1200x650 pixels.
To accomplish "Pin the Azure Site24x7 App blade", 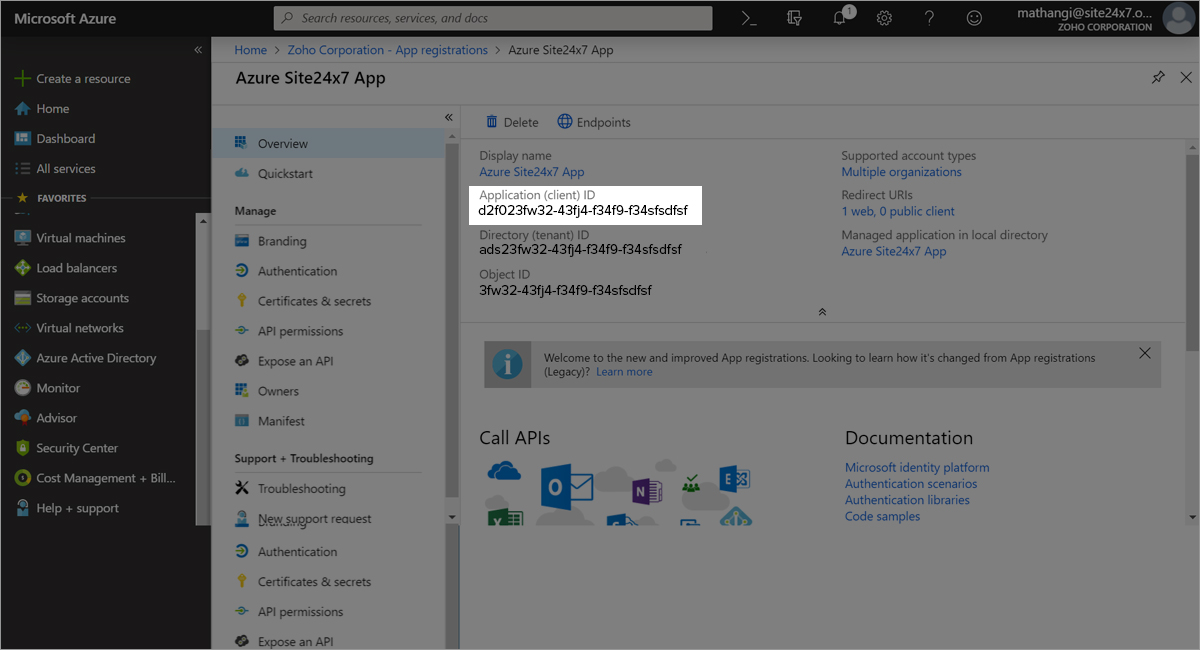I will click(1158, 77).
